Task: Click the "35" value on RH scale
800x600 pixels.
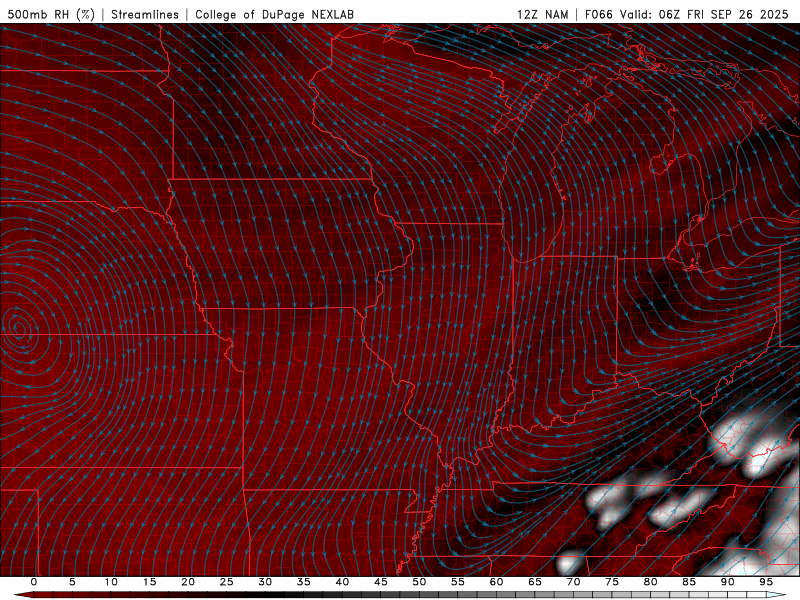Action: click(x=304, y=582)
